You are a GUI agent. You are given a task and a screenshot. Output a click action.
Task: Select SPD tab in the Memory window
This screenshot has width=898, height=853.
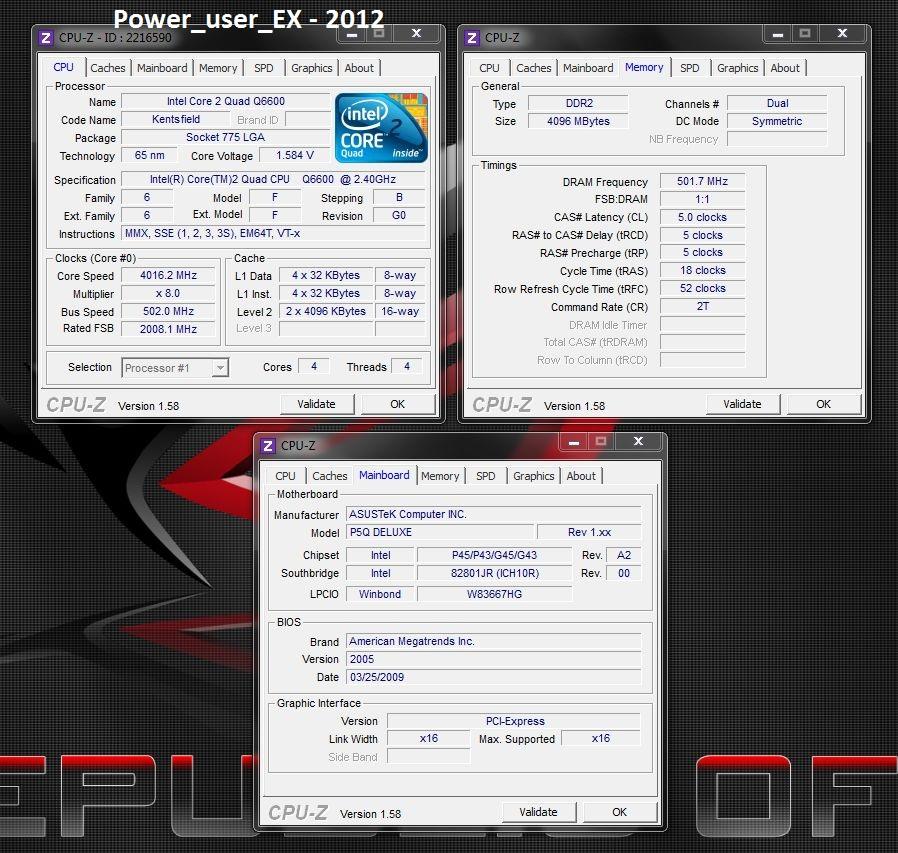pyautogui.click(x=690, y=68)
